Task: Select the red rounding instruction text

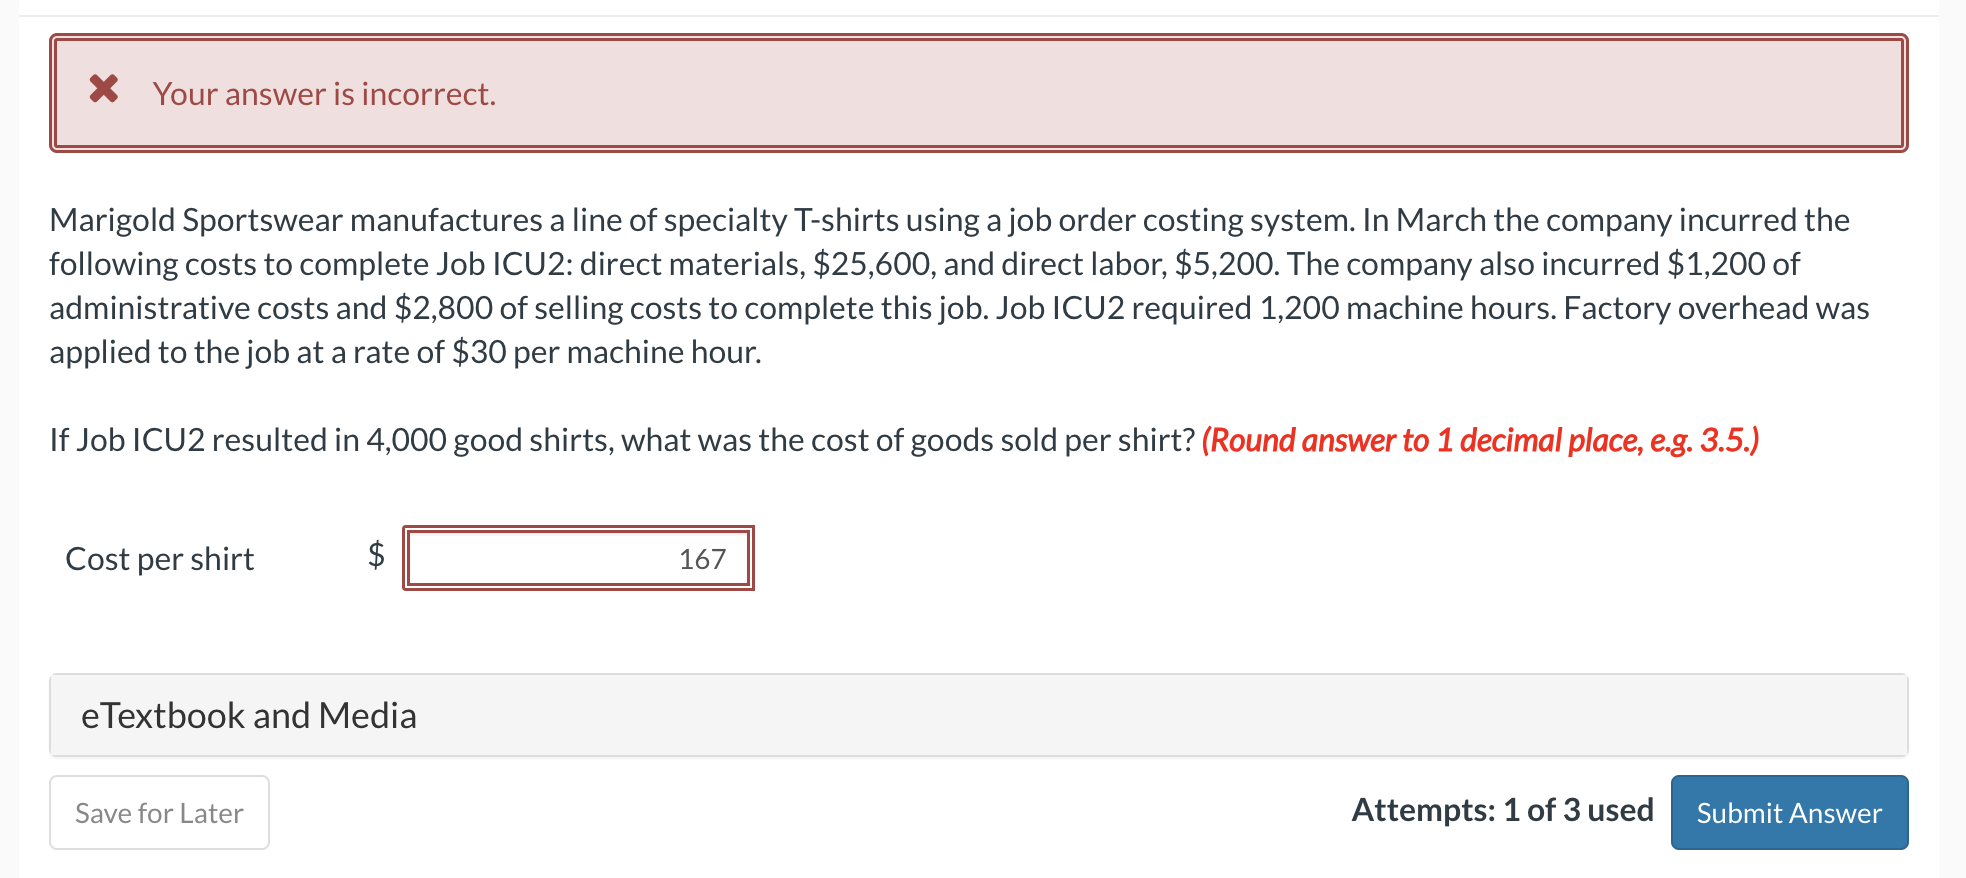Action: click(1480, 439)
